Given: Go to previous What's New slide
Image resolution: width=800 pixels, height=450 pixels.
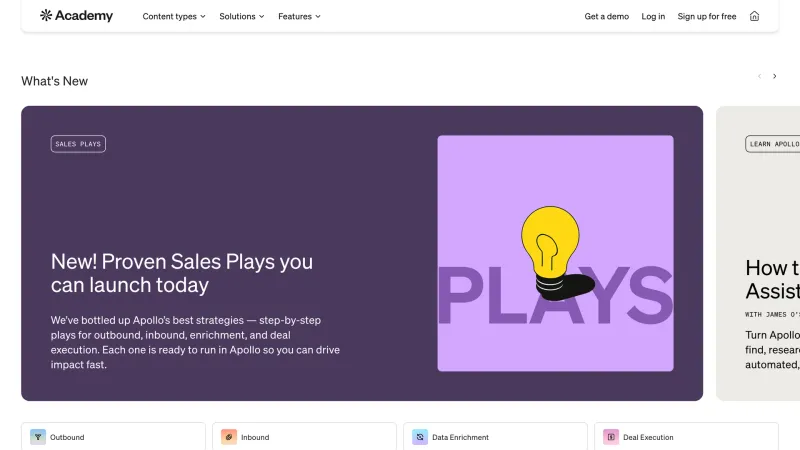Looking at the screenshot, I should [x=759, y=76].
